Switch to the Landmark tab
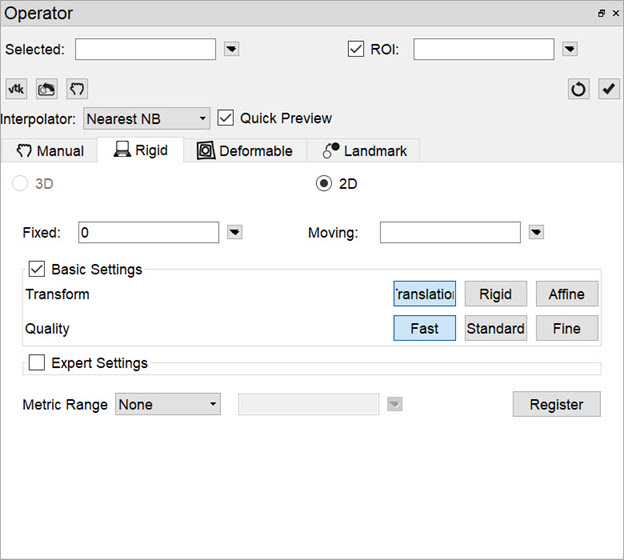 point(365,151)
